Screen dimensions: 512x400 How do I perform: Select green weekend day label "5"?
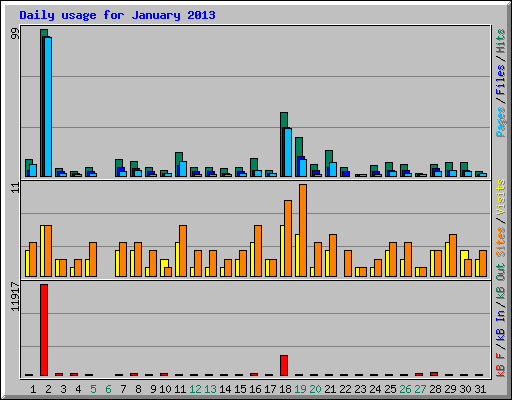(x=93, y=389)
